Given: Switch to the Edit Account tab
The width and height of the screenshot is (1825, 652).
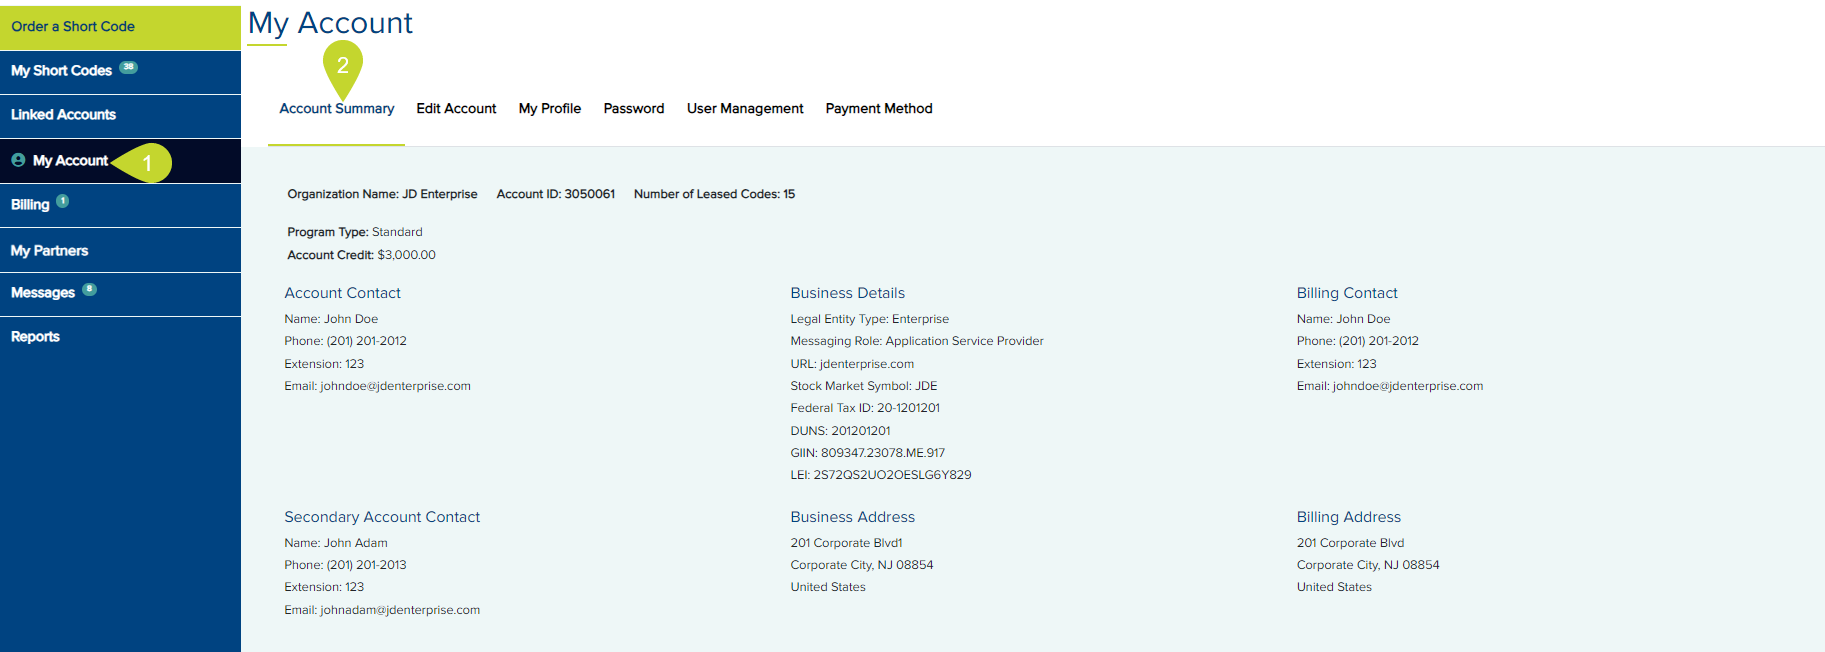Looking at the screenshot, I should pos(456,109).
